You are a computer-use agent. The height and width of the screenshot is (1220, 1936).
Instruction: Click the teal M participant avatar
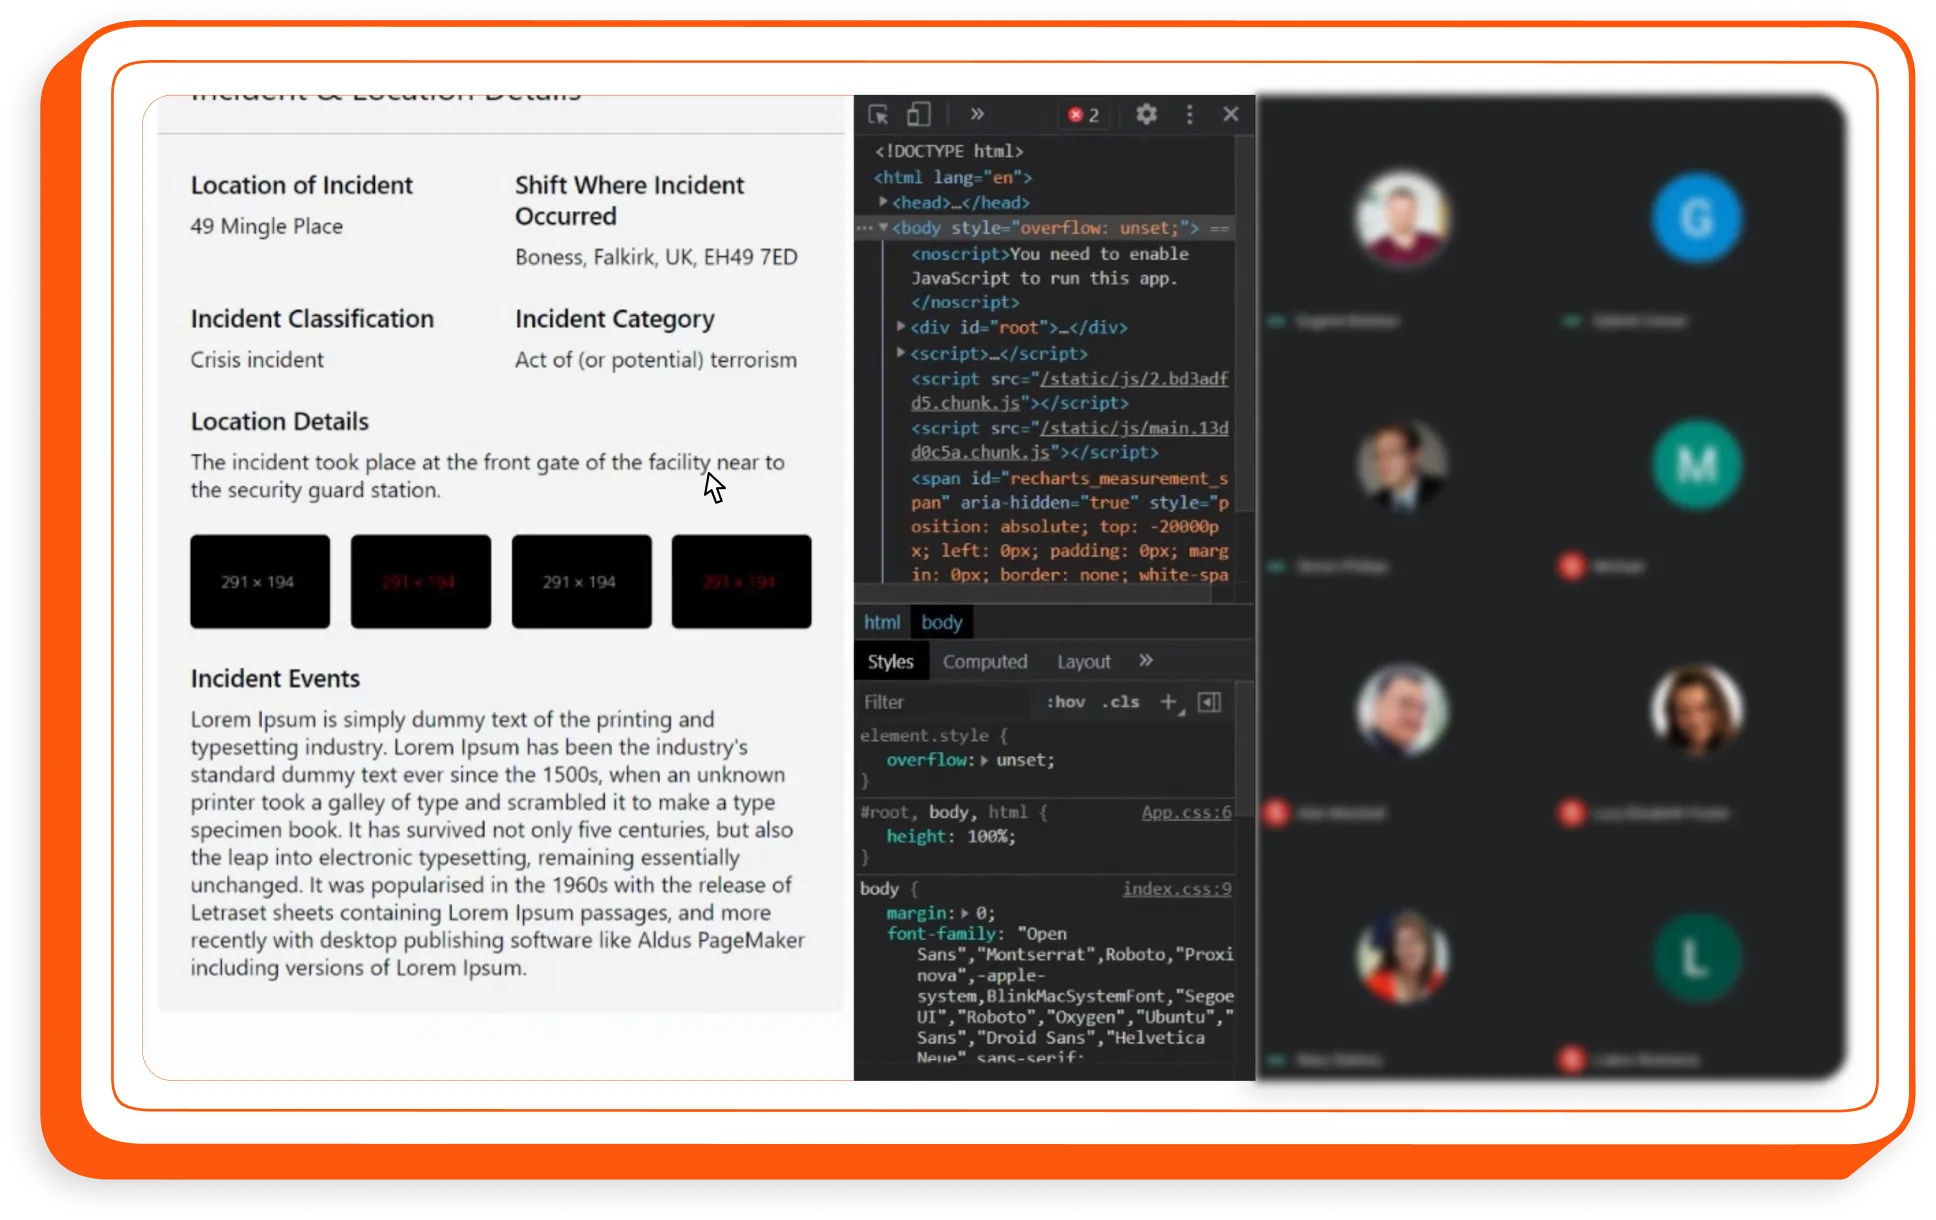pyautogui.click(x=1696, y=464)
